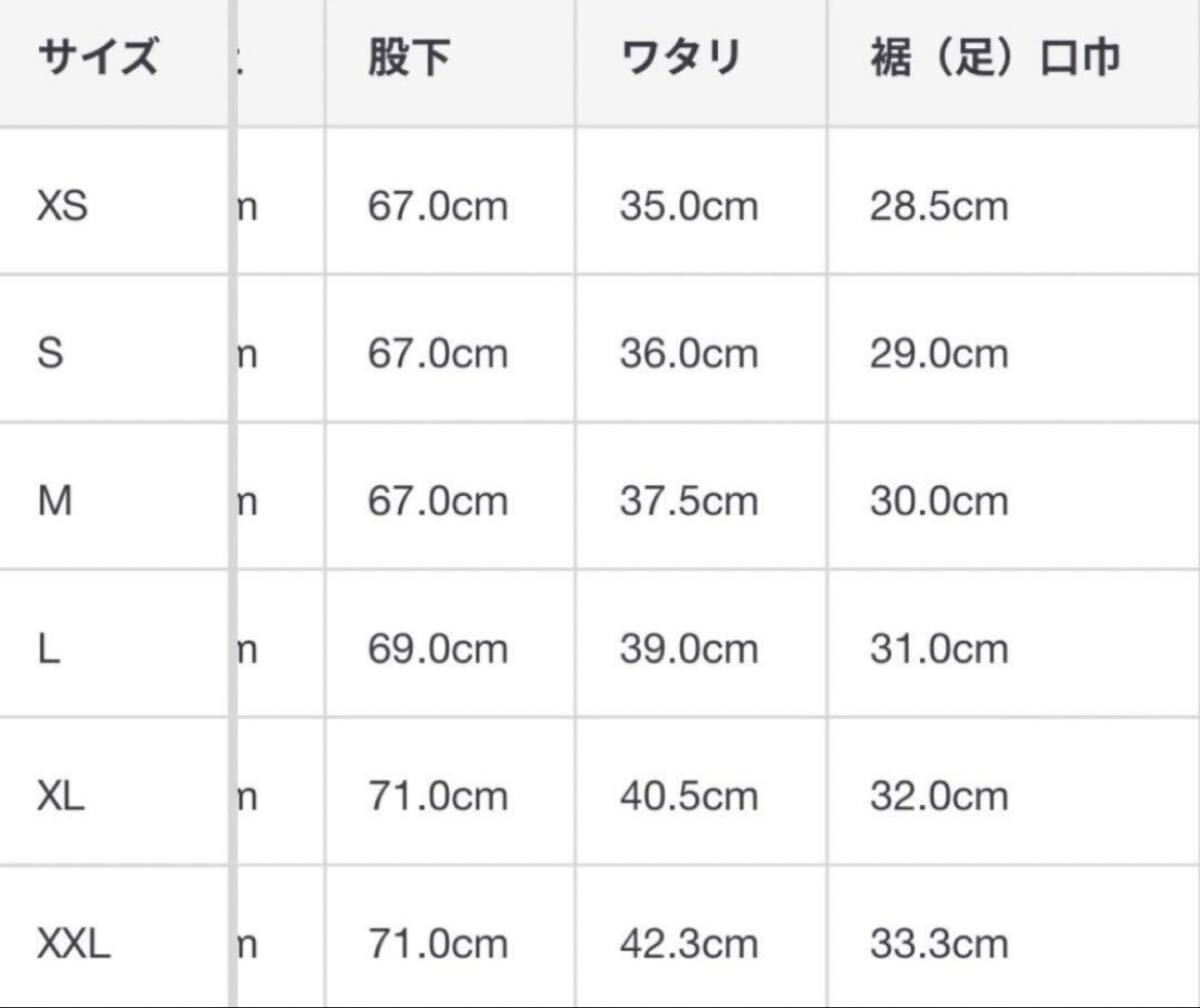Viewport: 1200px width, 1008px height.
Task: Select the XL size row label
Action: pyautogui.click(x=61, y=796)
